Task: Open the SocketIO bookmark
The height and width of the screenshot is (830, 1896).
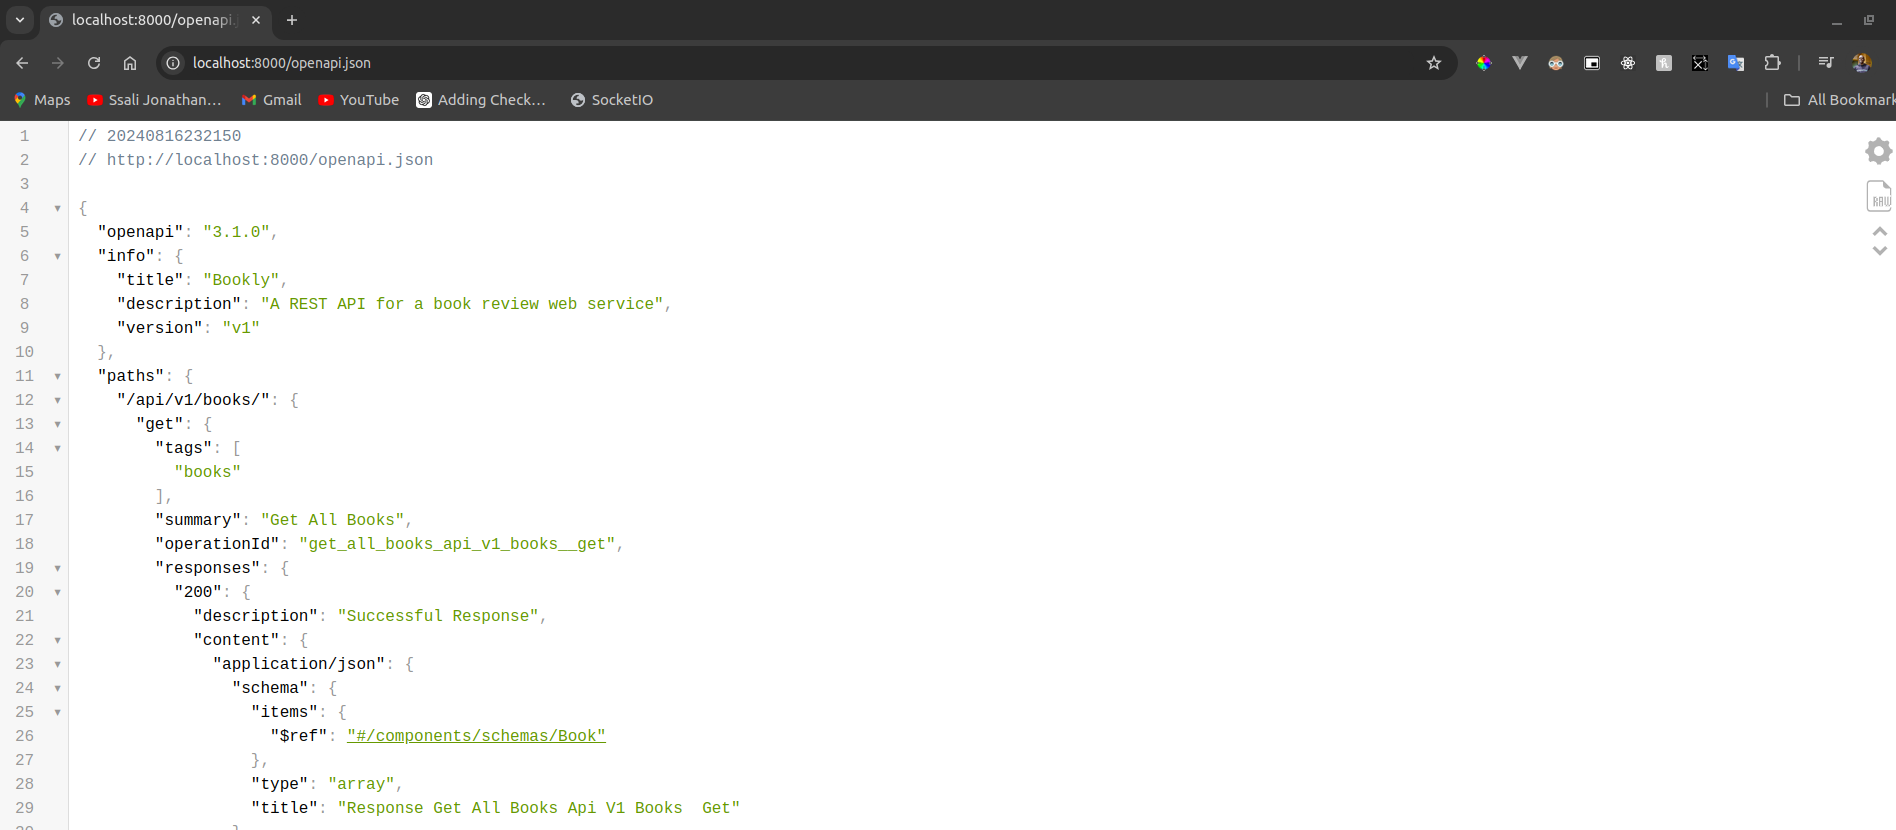Action: coord(612,100)
